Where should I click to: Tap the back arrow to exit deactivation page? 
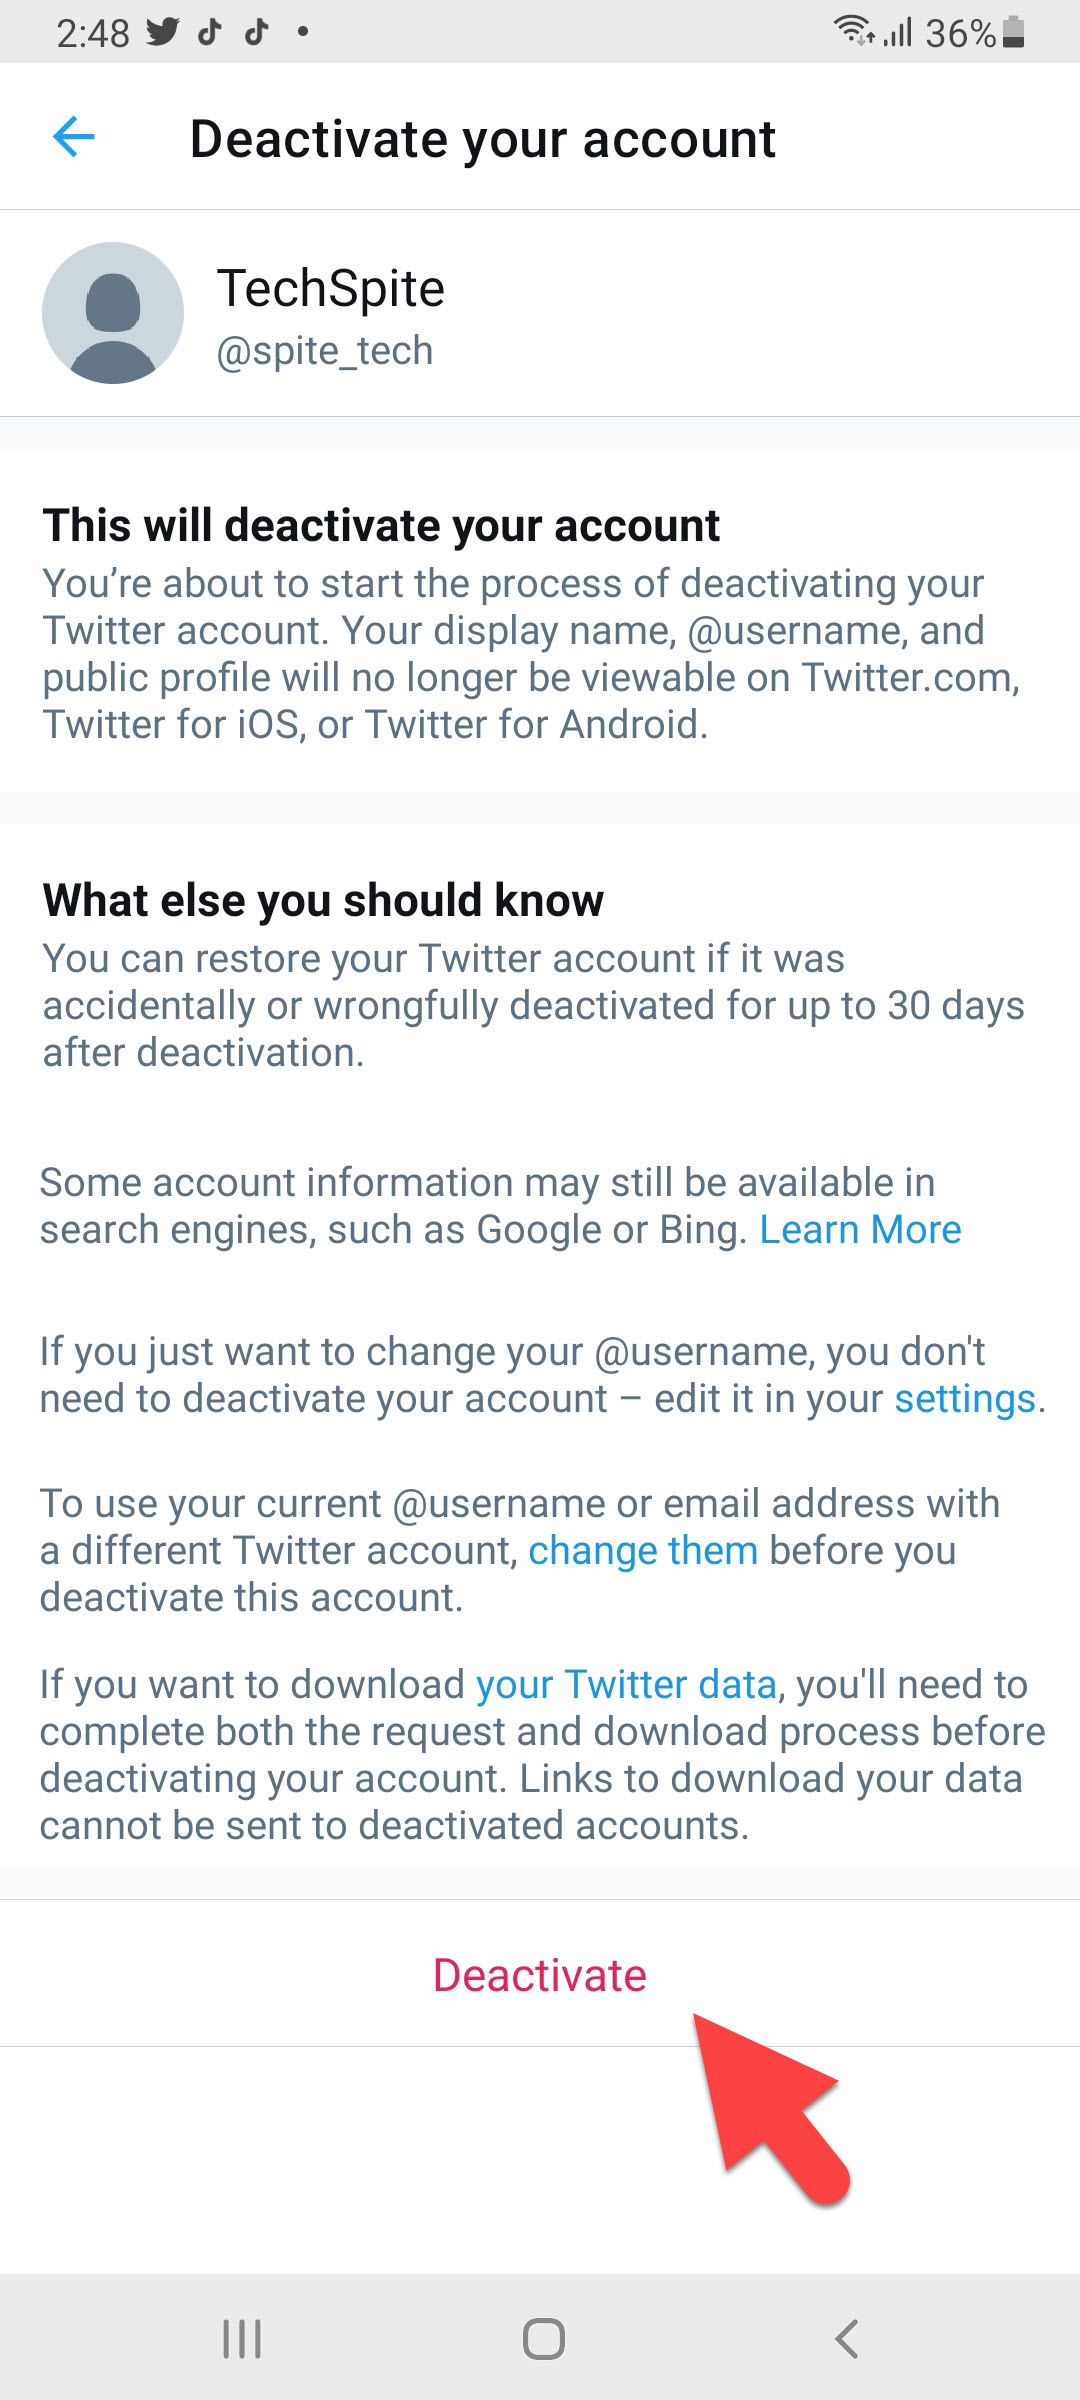click(72, 136)
